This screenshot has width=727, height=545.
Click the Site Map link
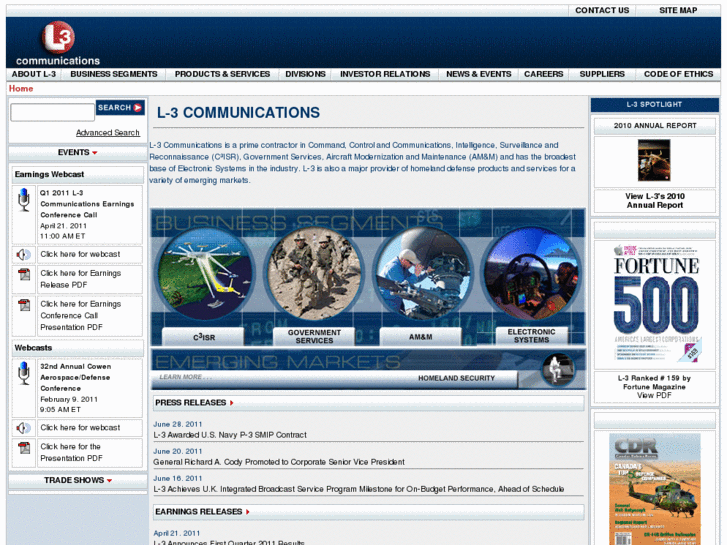[678, 10]
